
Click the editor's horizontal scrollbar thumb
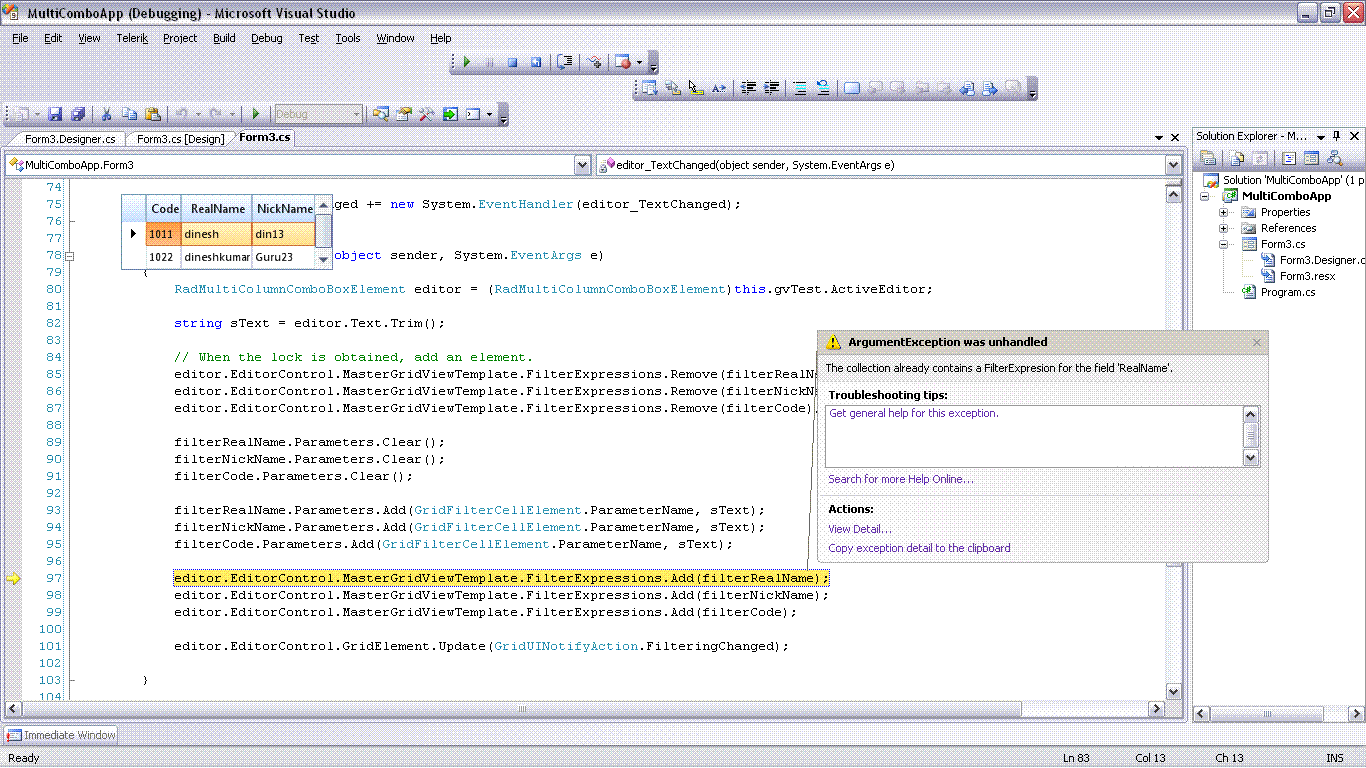coord(520,709)
